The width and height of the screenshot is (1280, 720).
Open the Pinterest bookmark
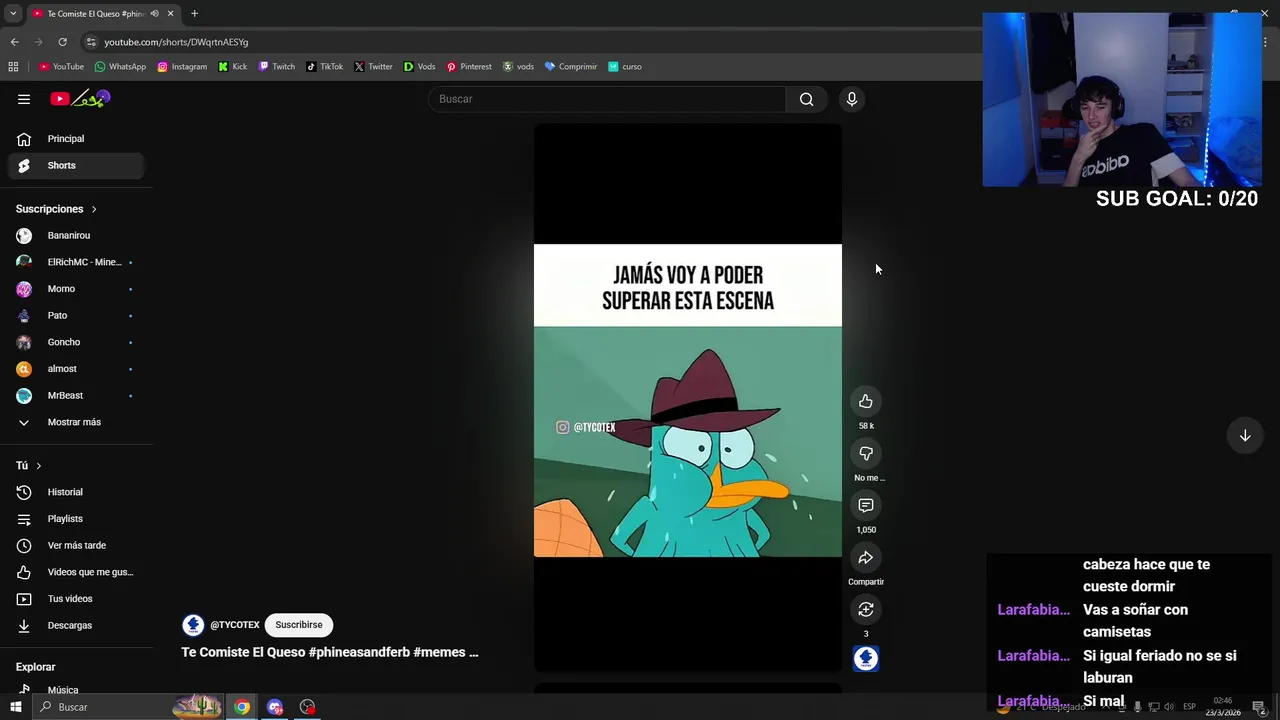469,67
